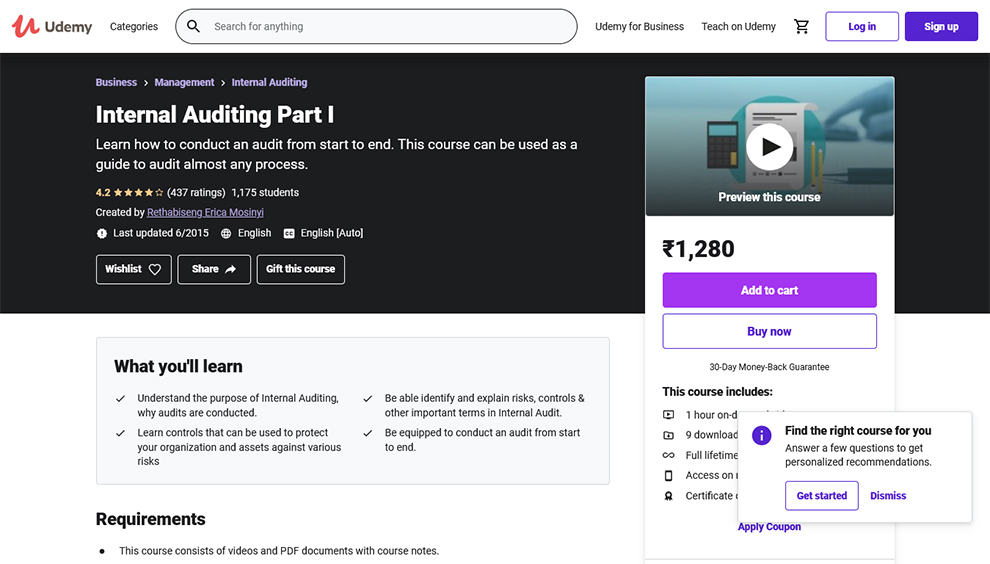Click 'Understand the purpose of Internal Auditing' item
This screenshot has height=564, width=990.
pos(238,405)
